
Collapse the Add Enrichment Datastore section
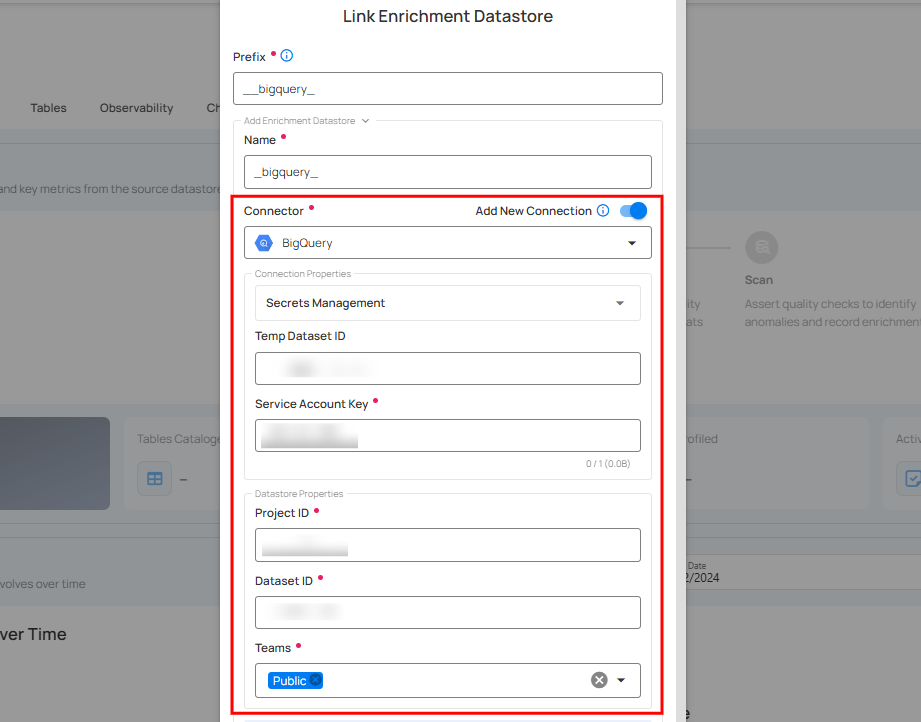coord(363,120)
